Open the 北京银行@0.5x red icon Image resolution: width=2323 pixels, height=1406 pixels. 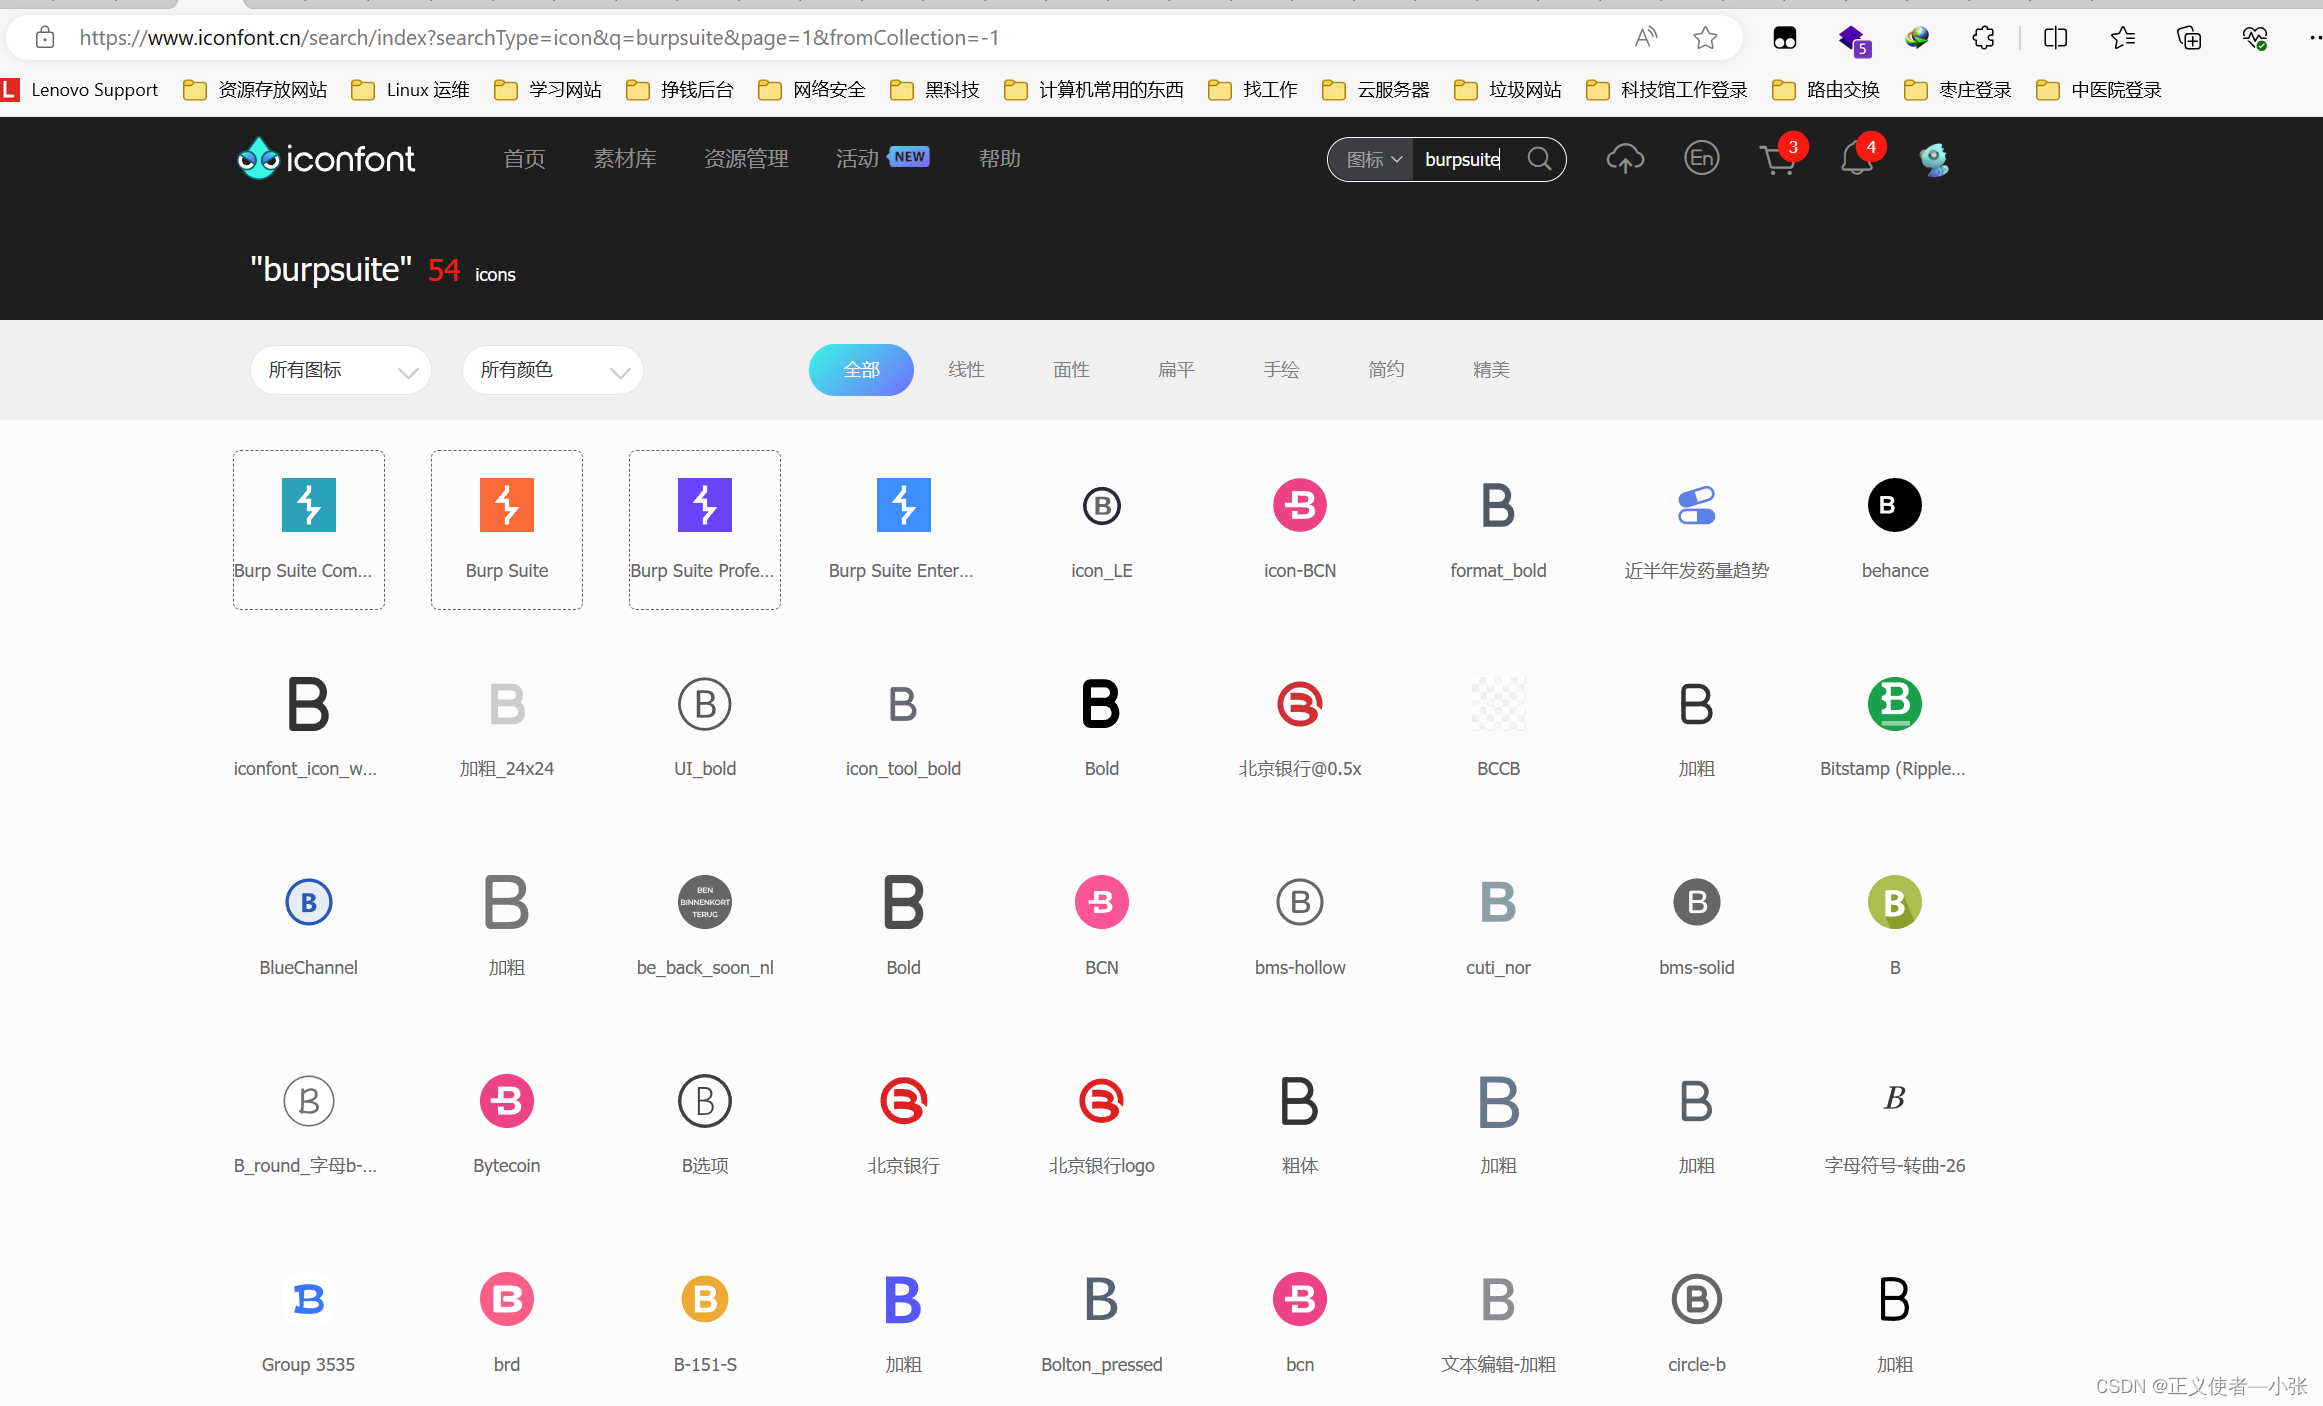[1300, 704]
